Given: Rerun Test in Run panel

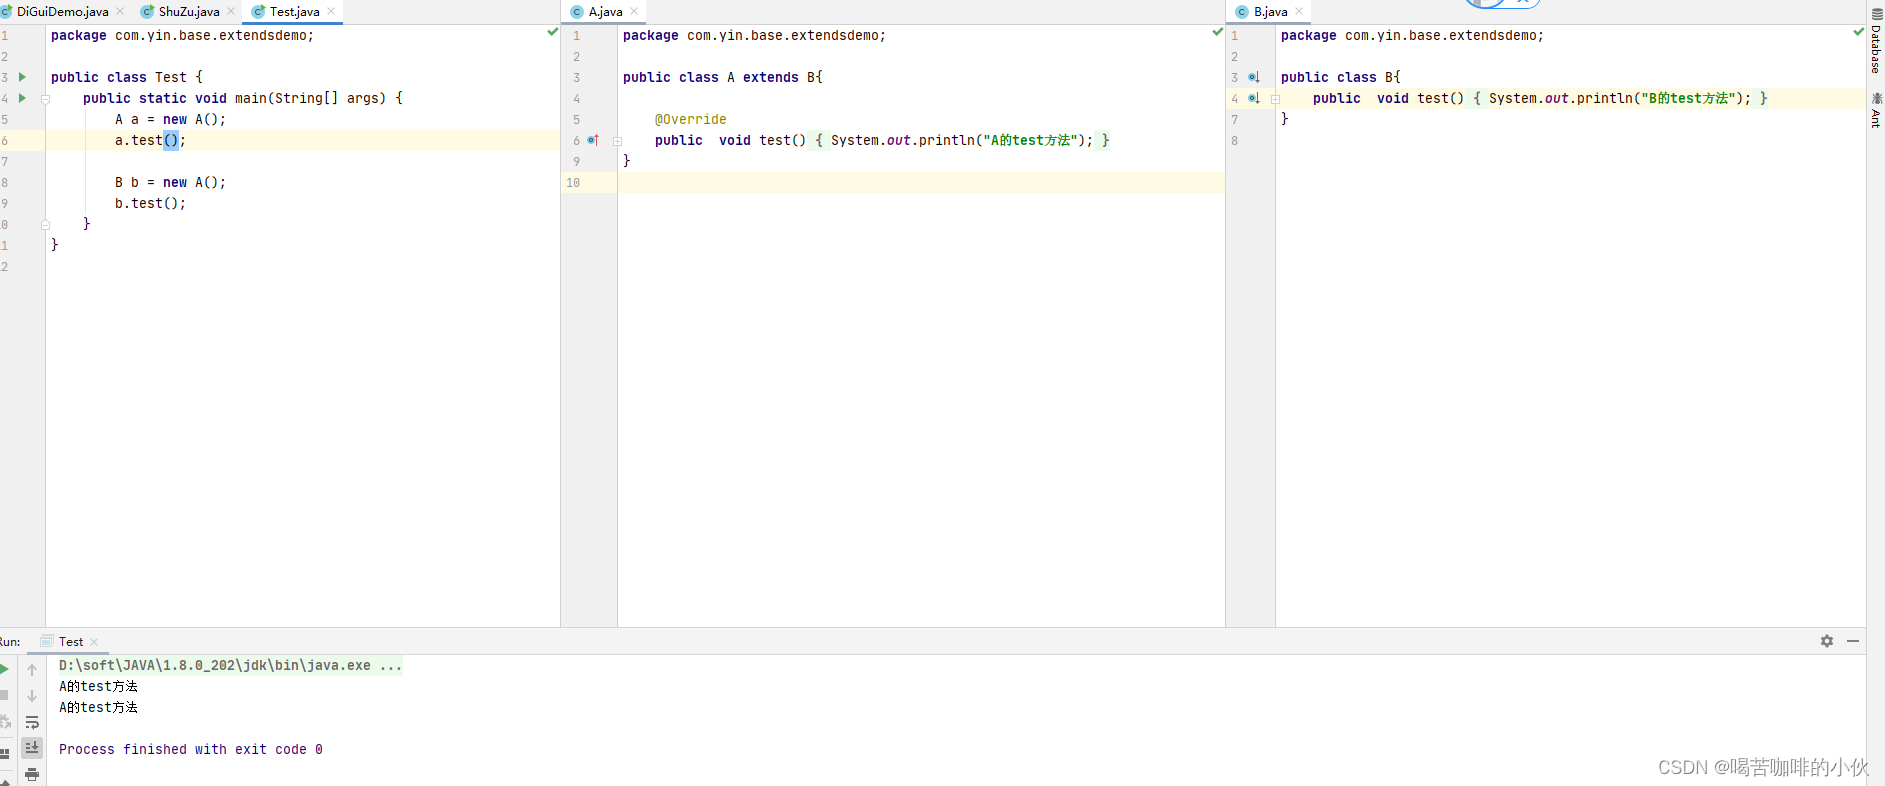Looking at the screenshot, I should pos(4,668).
